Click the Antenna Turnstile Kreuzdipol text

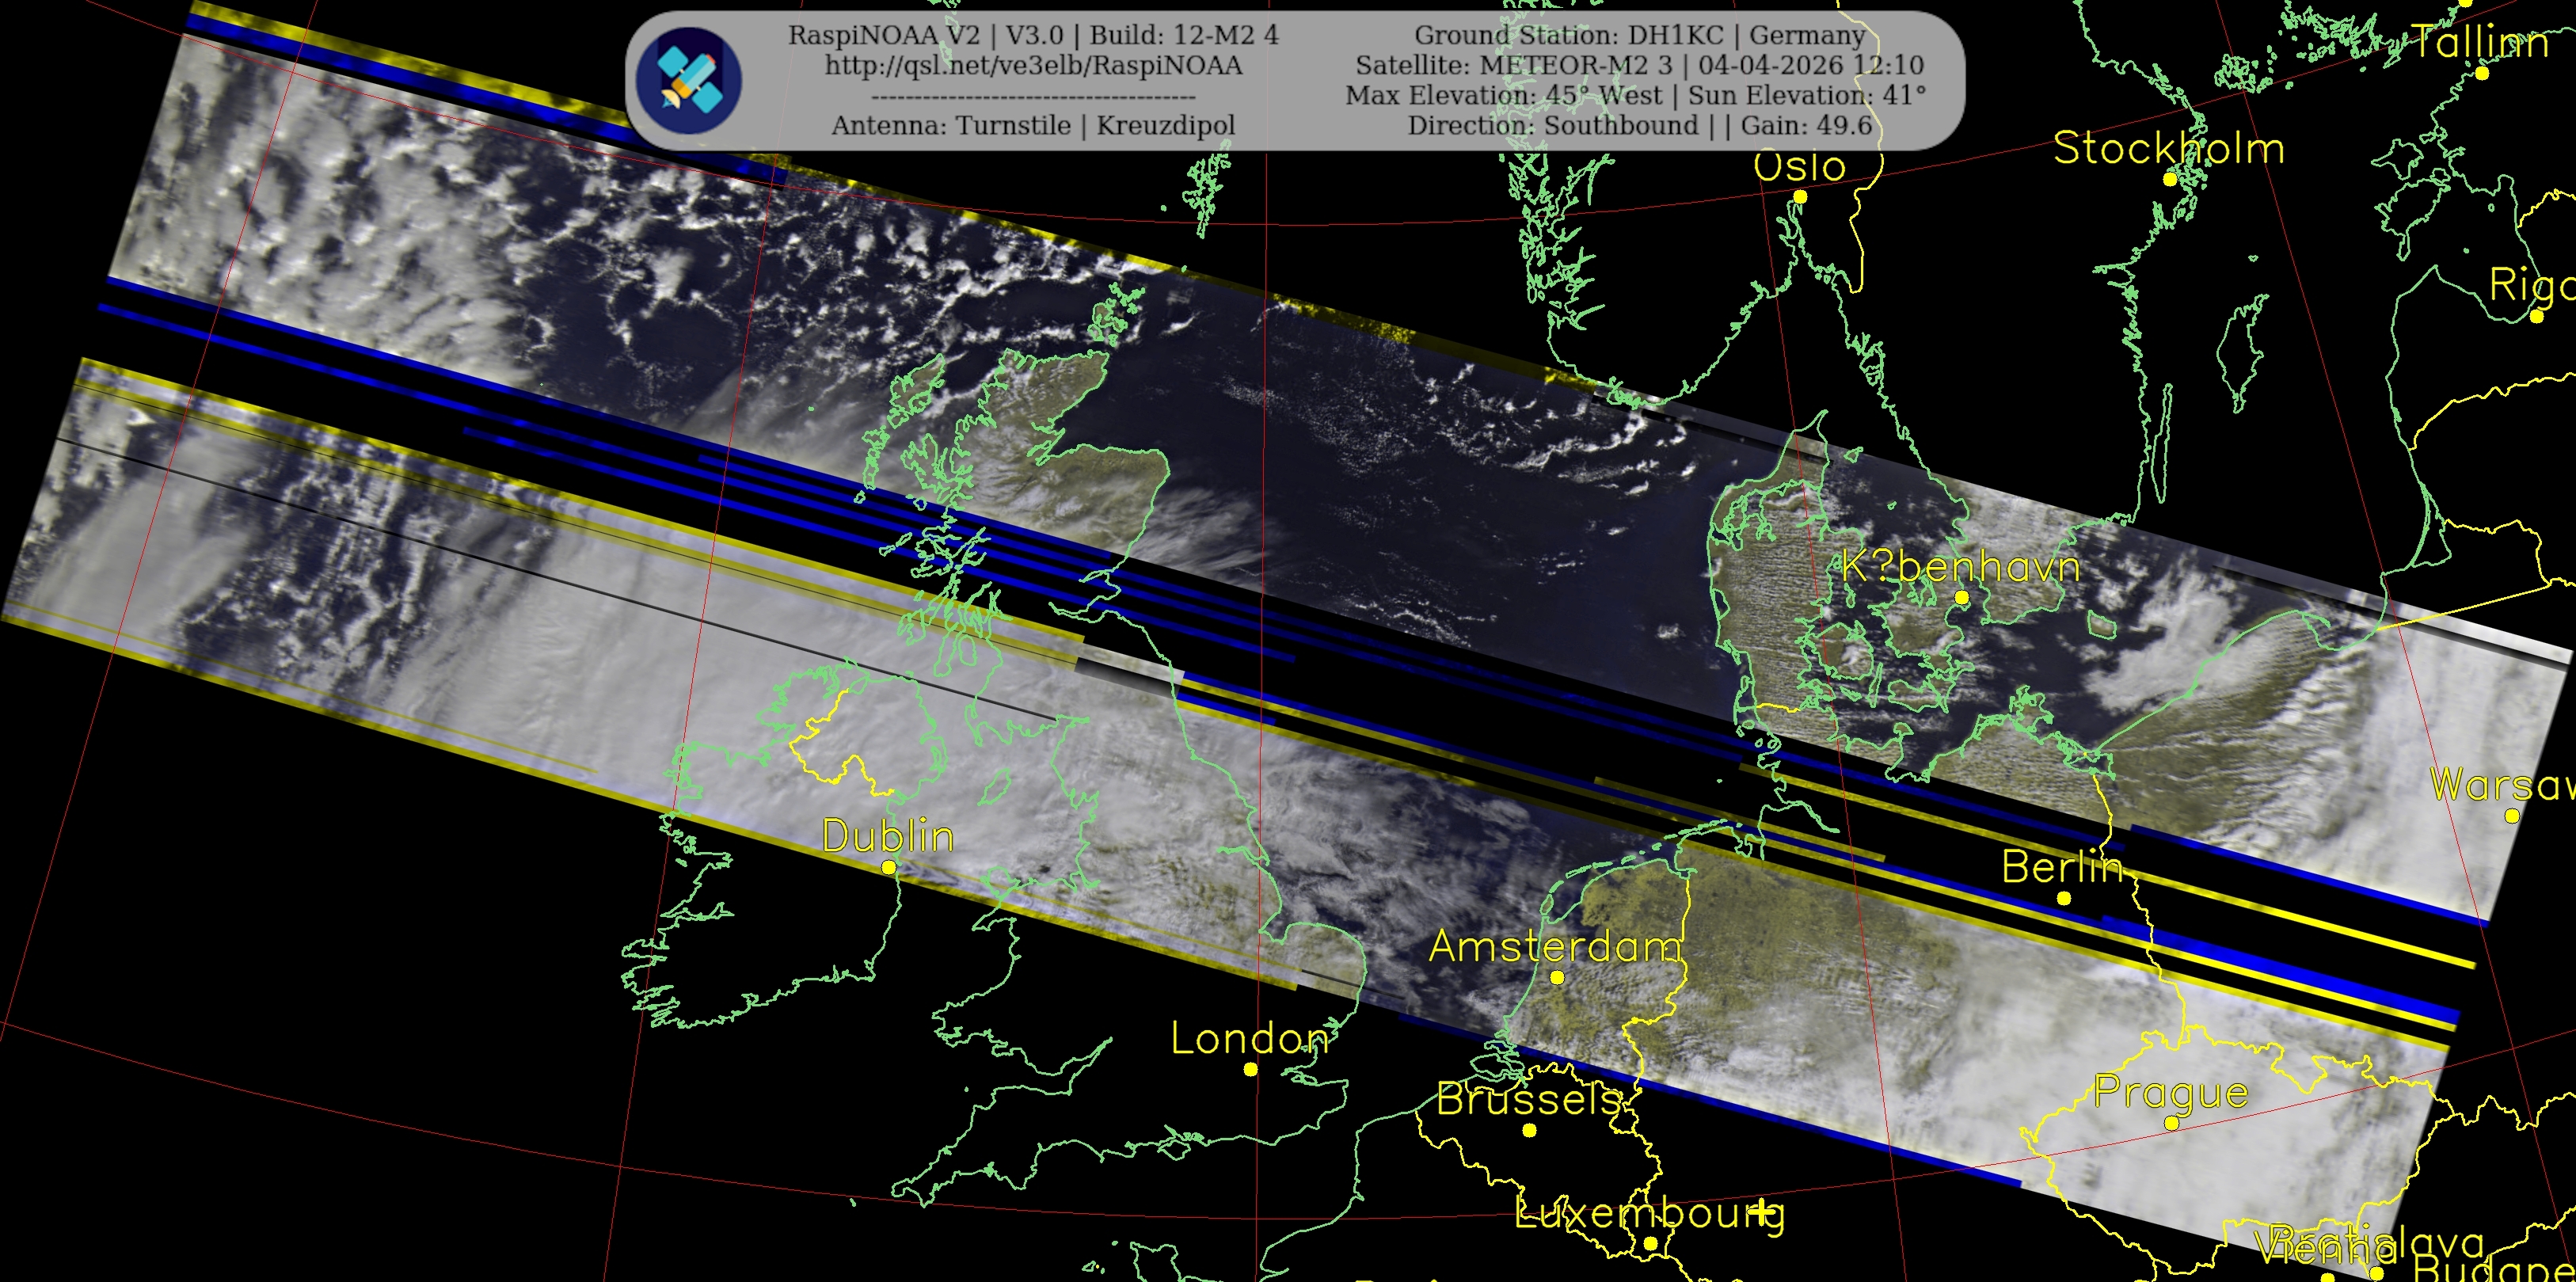pyautogui.click(x=1033, y=126)
